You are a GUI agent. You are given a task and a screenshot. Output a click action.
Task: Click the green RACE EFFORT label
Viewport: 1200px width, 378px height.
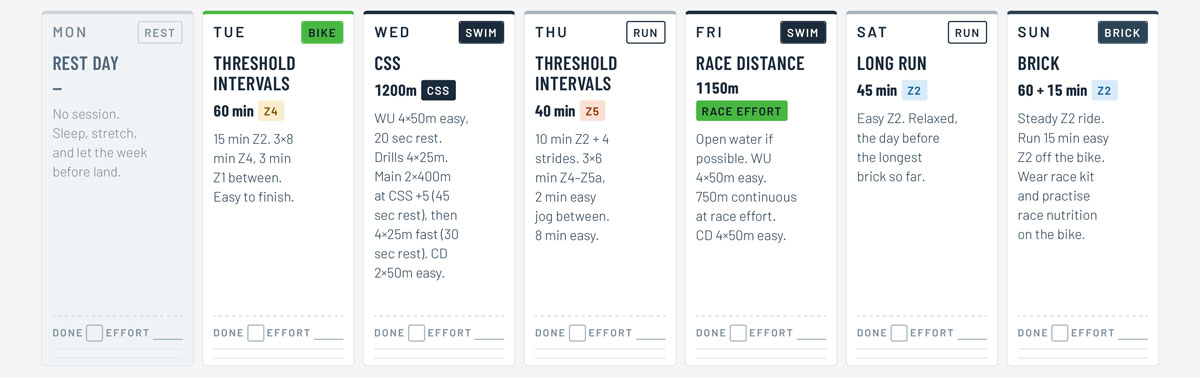pos(741,111)
